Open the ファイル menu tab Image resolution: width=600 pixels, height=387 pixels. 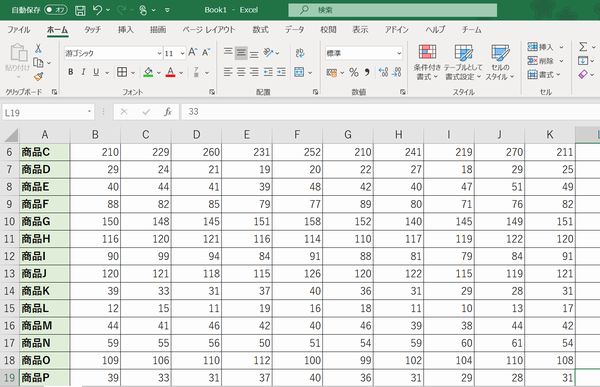click(18, 29)
